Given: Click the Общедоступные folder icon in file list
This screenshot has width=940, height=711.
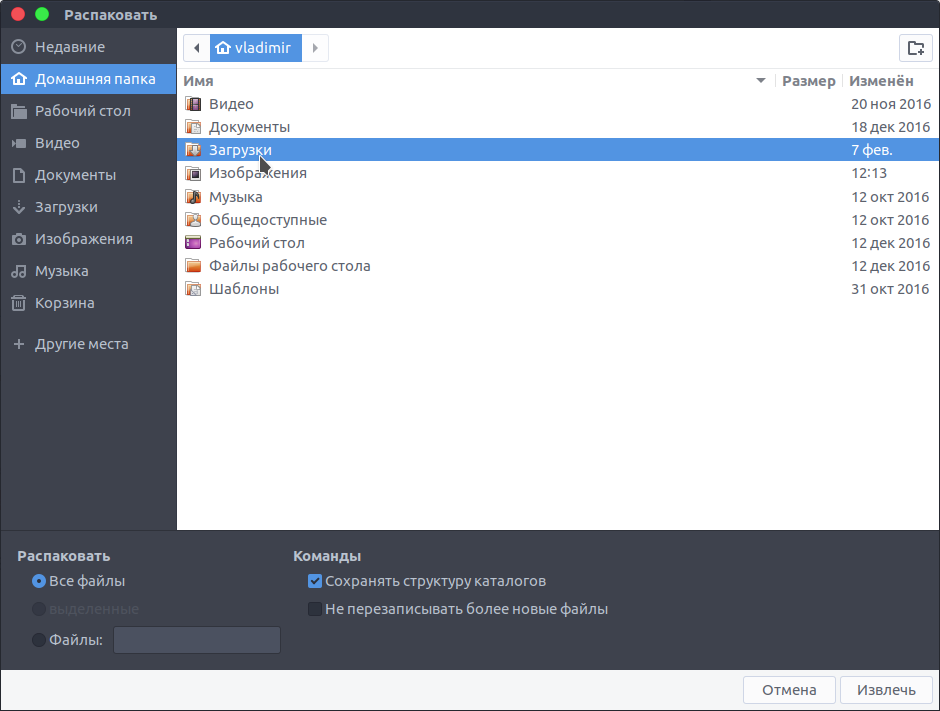Looking at the screenshot, I should (193, 220).
